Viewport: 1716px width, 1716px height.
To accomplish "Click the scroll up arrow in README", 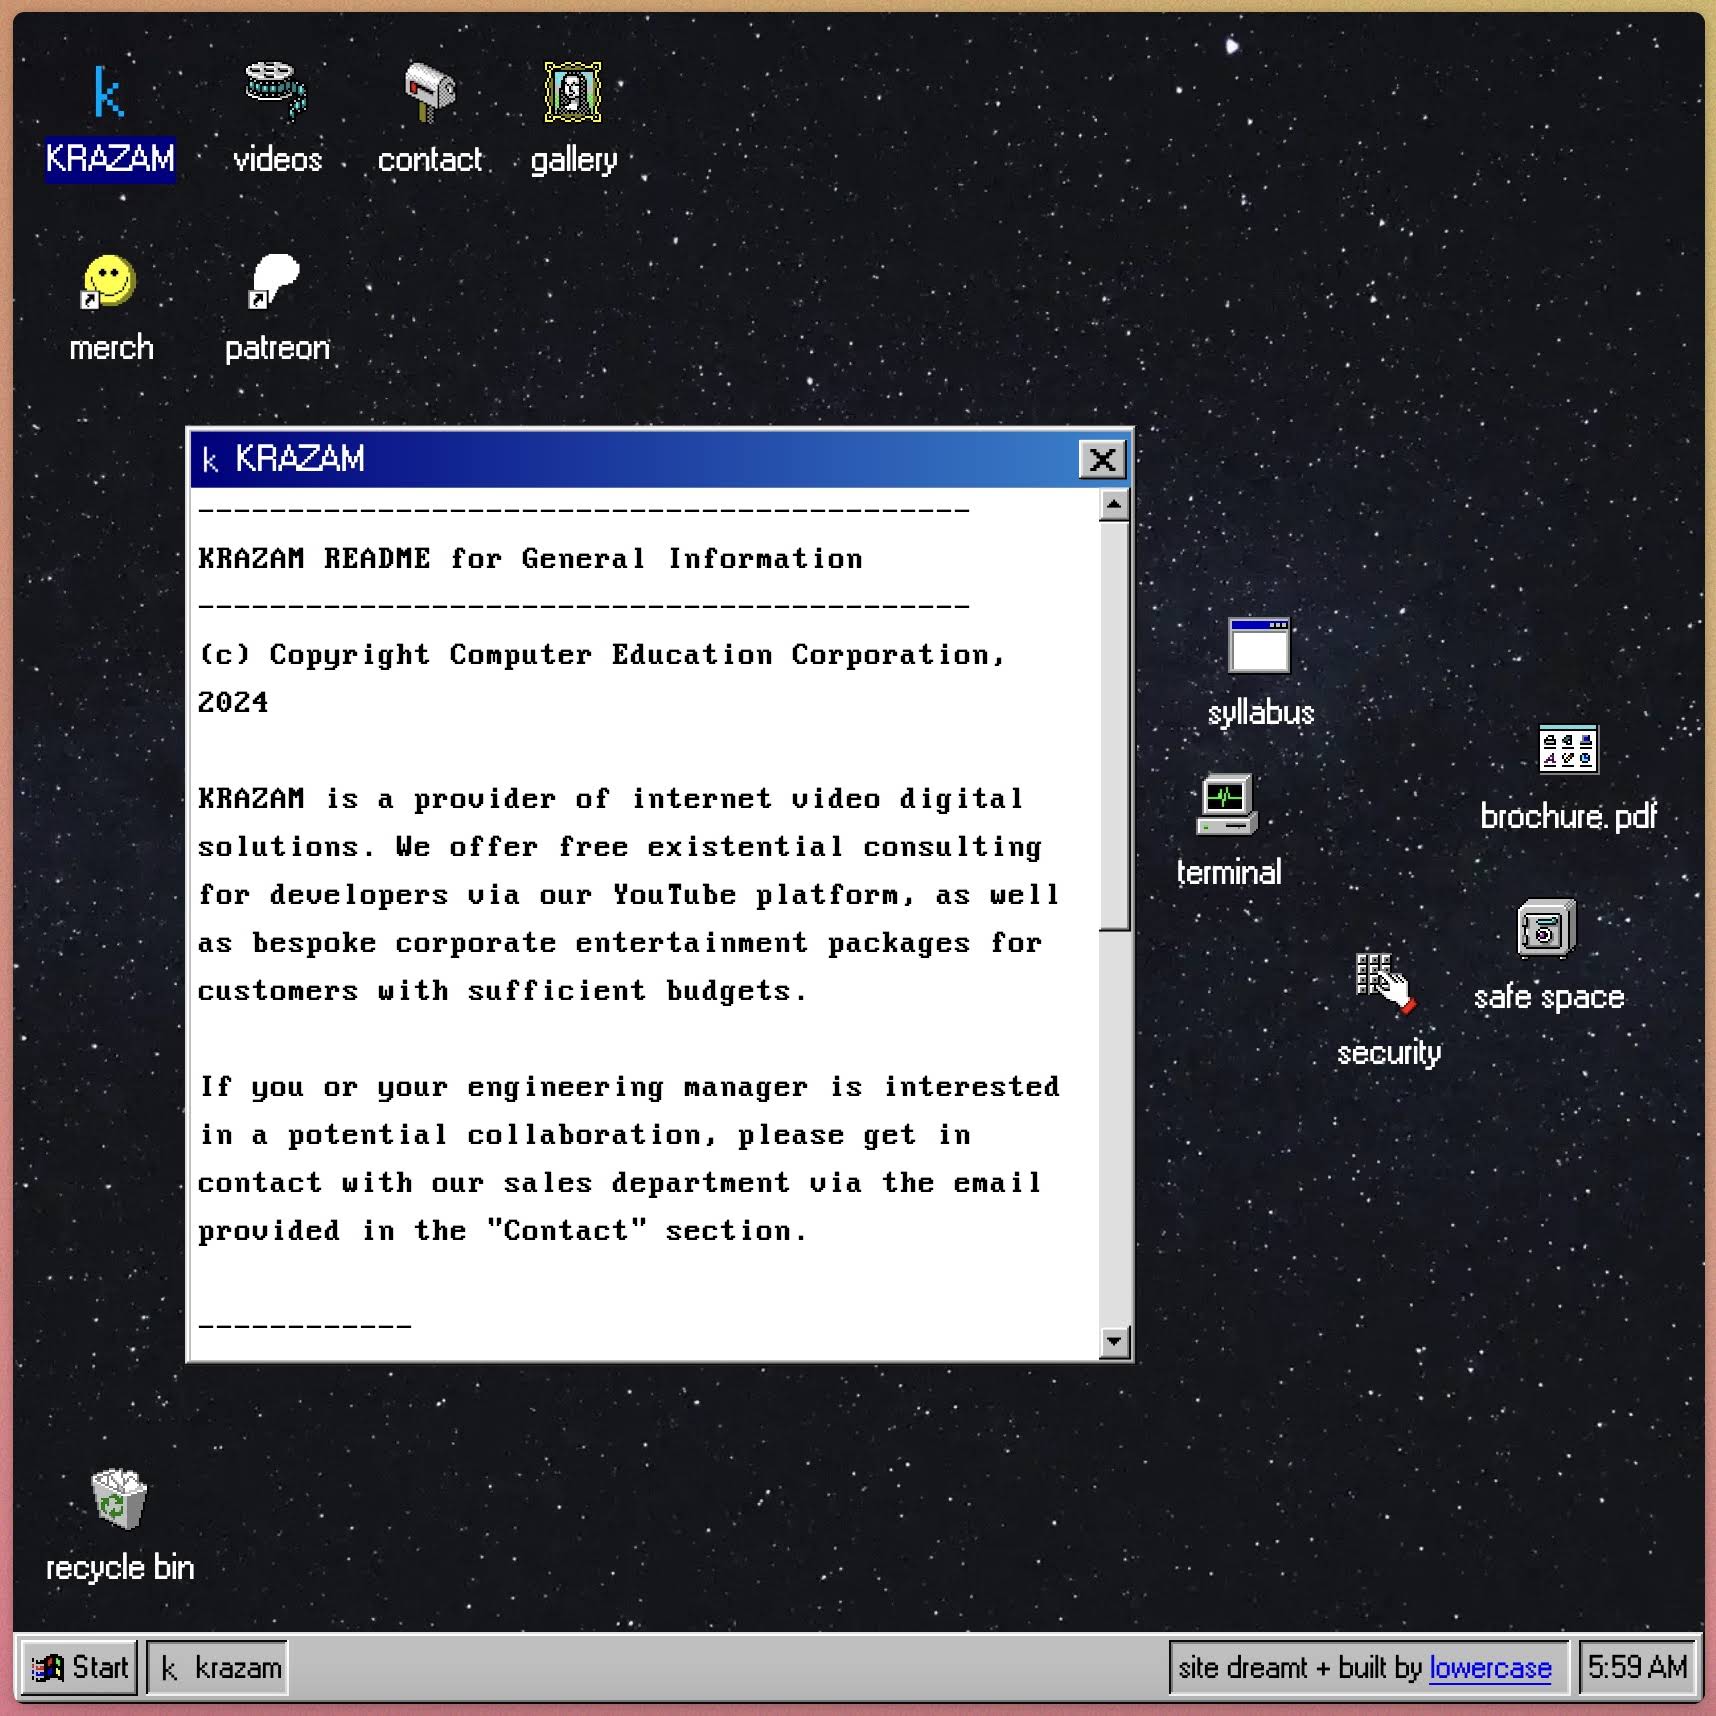I will point(1114,506).
